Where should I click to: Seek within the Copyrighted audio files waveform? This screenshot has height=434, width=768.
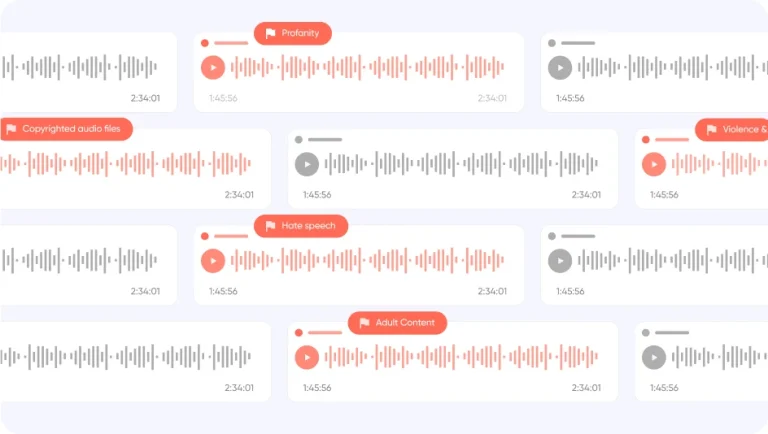tap(125, 164)
